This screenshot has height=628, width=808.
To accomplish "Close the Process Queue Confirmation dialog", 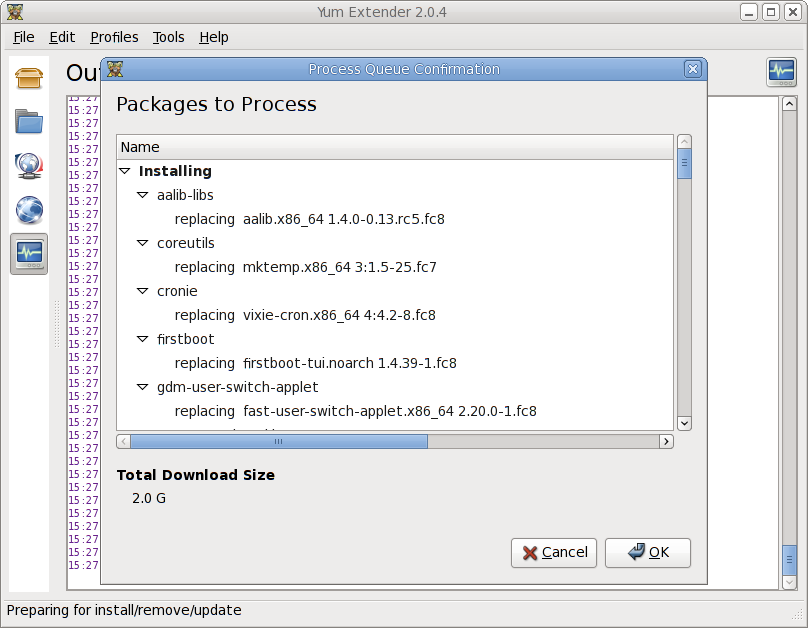I will click(693, 69).
